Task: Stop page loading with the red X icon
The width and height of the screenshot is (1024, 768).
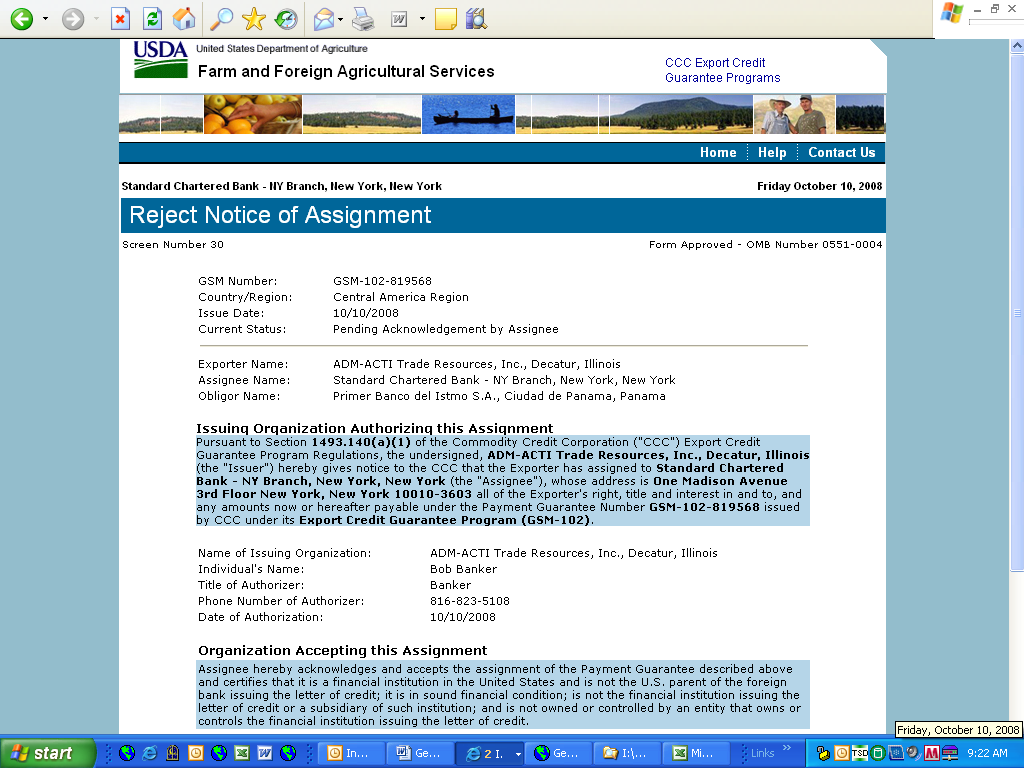Action: coord(120,19)
